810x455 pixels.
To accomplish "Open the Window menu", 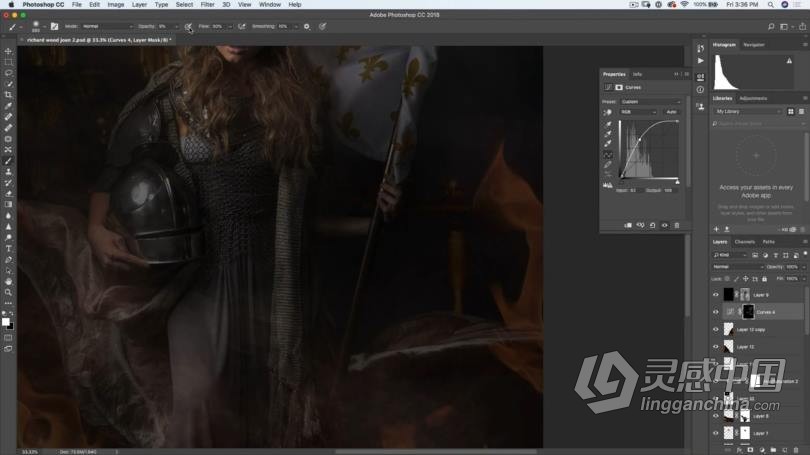I will point(270,5).
